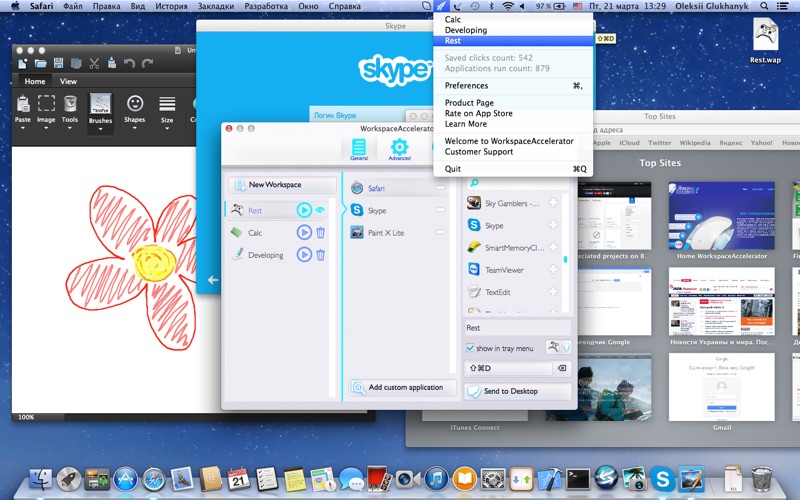Select Quit in the tray menu
The image size is (800, 500).
coord(513,169)
